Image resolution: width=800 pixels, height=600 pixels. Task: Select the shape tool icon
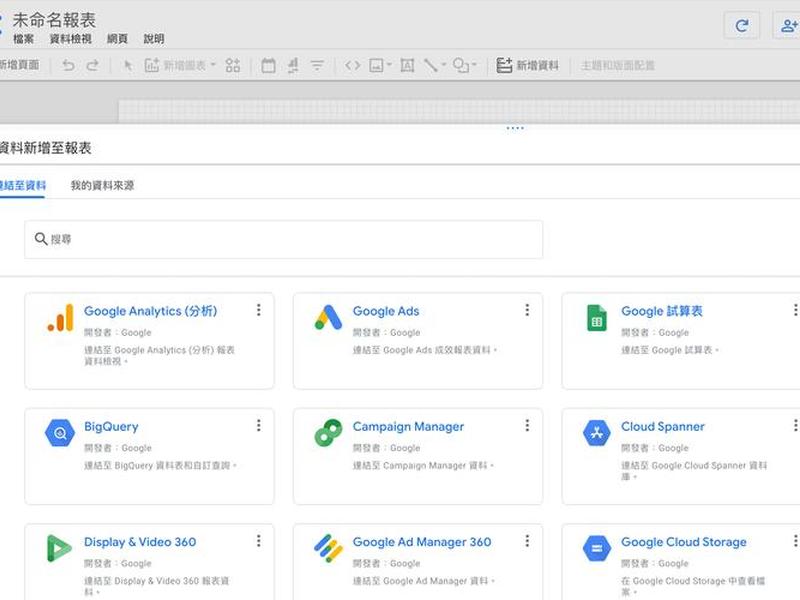click(461, 65)
